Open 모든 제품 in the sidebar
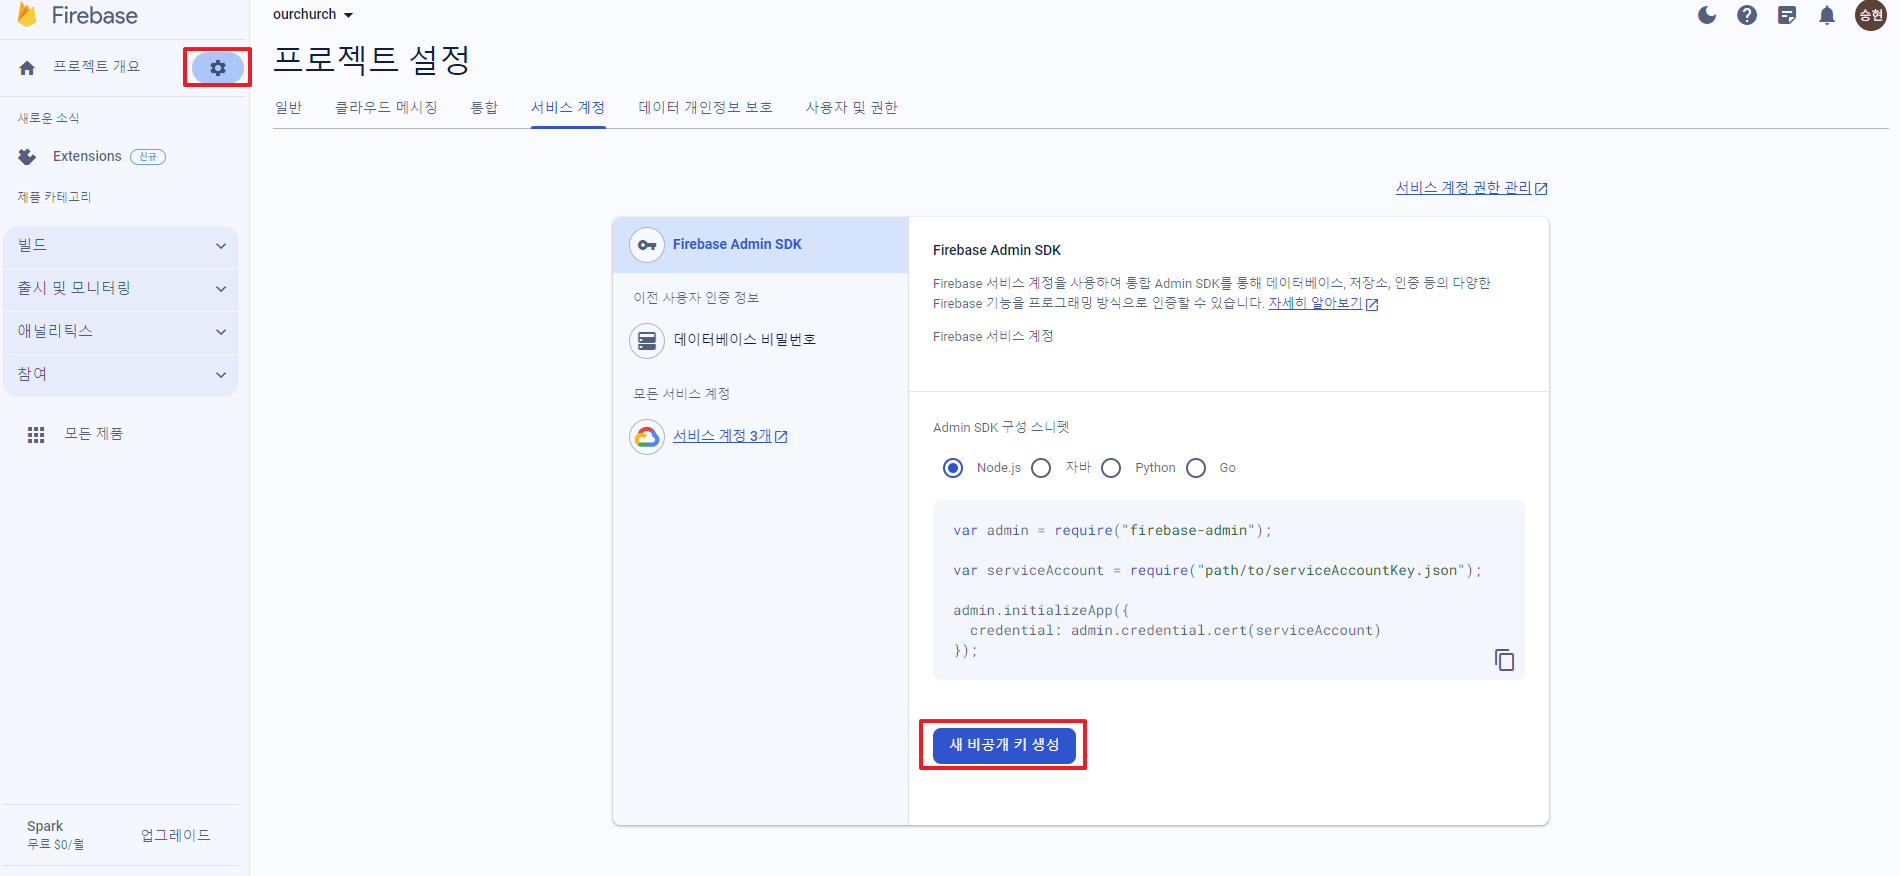 (x=94, y=435)
